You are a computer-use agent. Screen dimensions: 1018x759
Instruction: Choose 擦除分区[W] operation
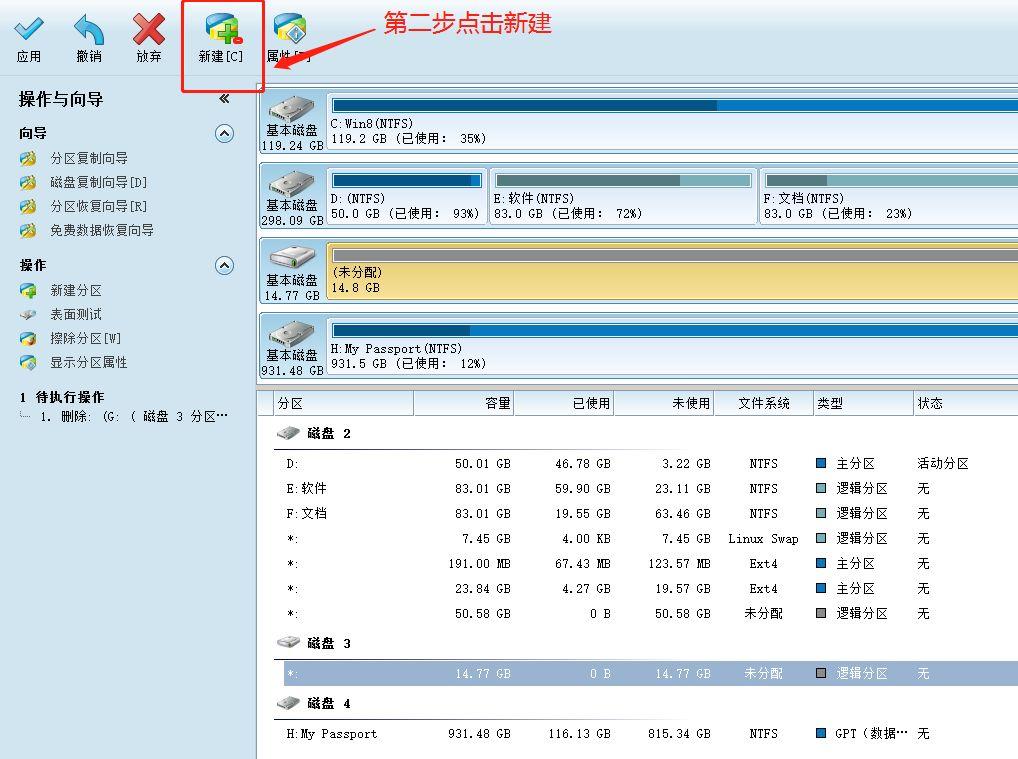[x=86, y=338]
